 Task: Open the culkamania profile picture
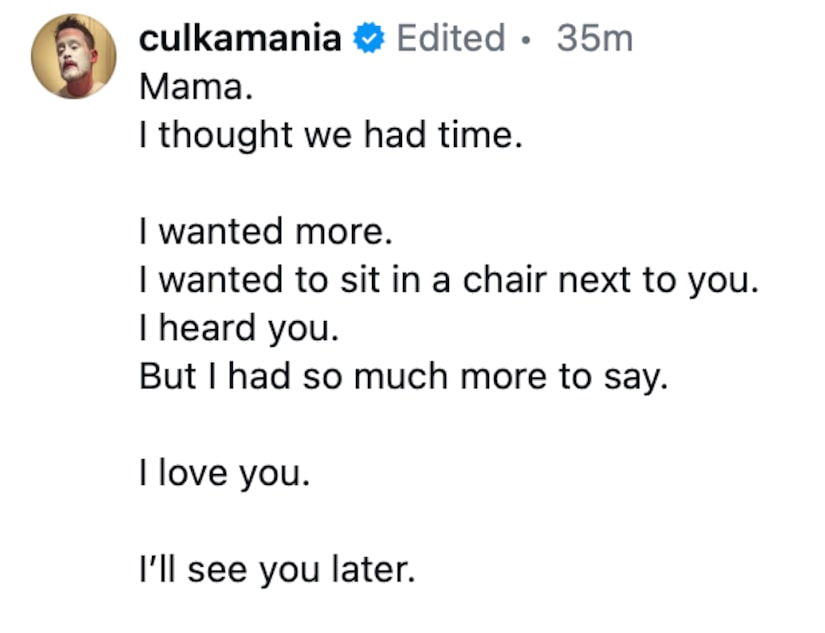click(72, 57)
